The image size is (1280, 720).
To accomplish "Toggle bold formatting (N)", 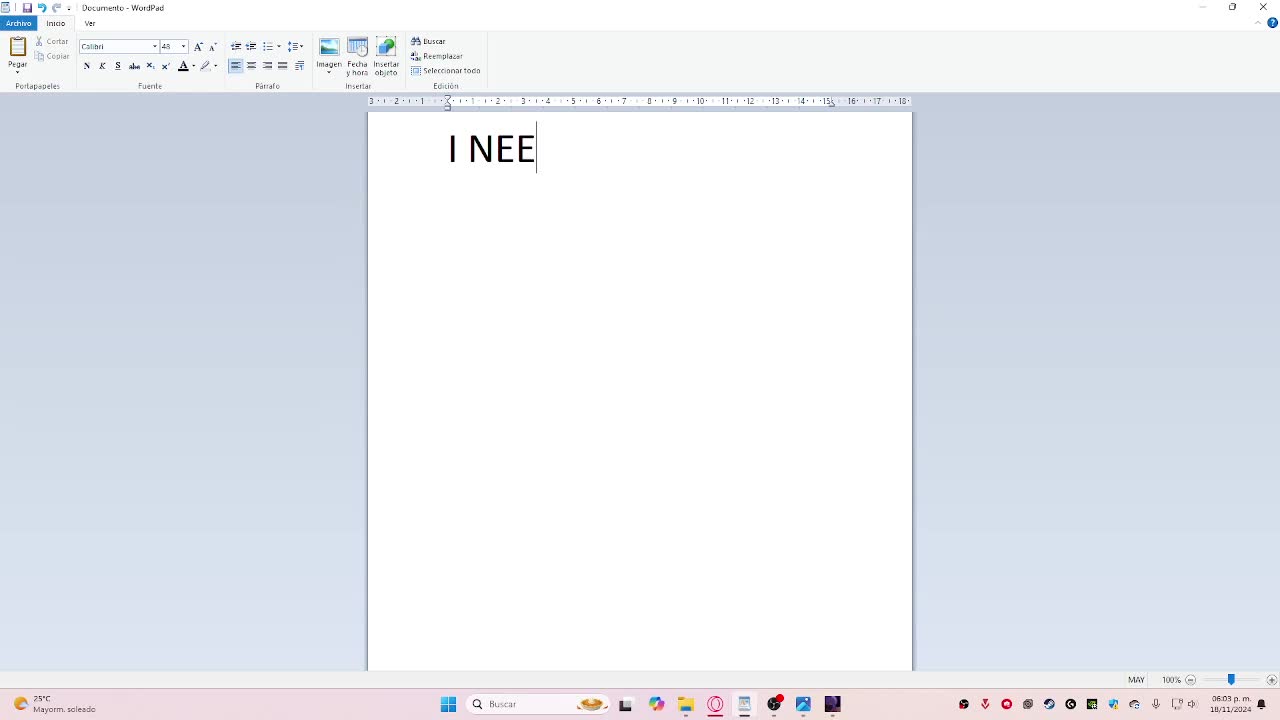I will coord(87,66).
